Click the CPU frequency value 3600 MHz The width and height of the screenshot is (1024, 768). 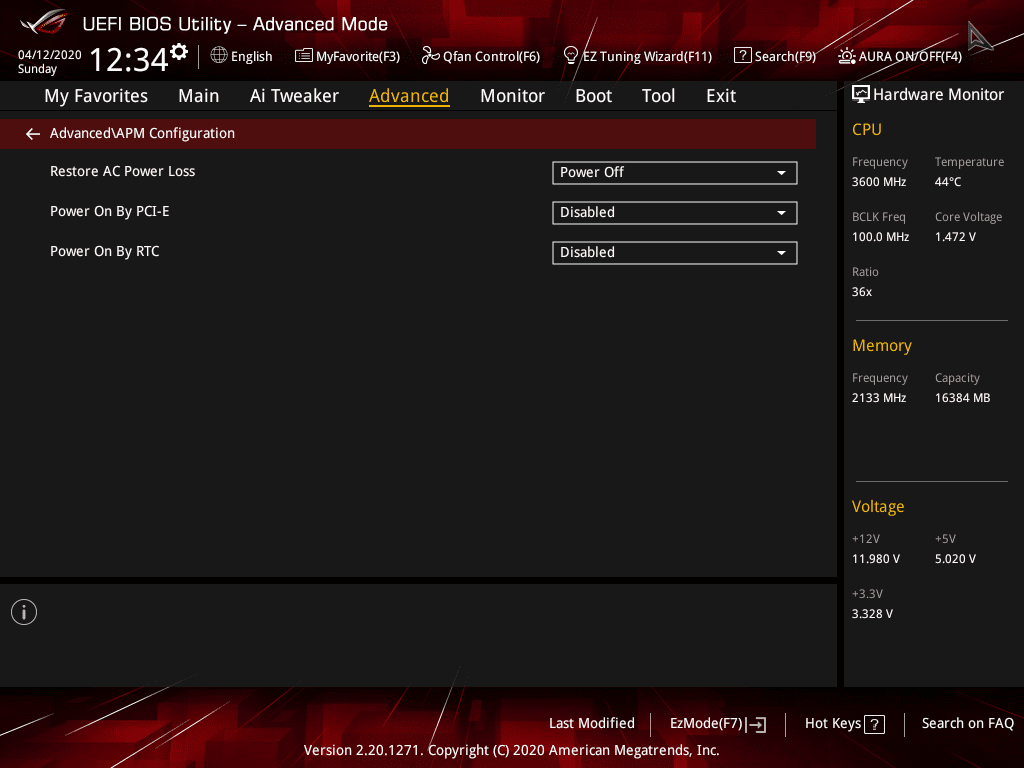point(879,182)
